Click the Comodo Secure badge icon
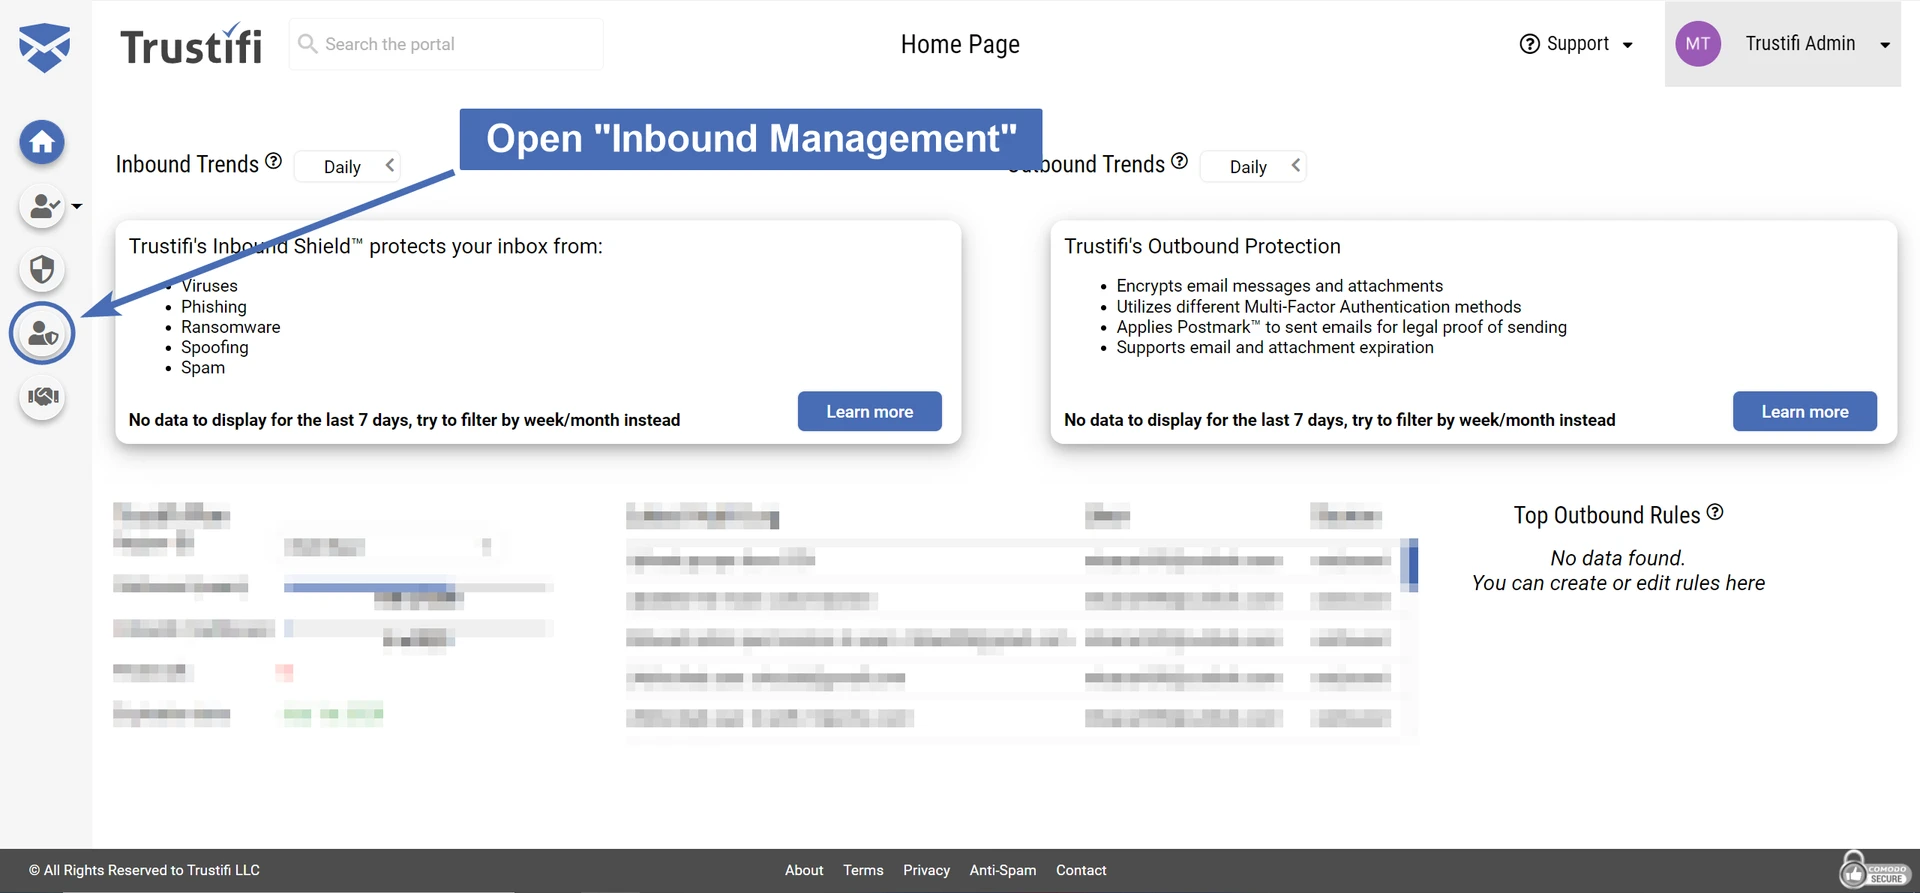Screen dimensions: 1920x893 tap(1873, 870)
